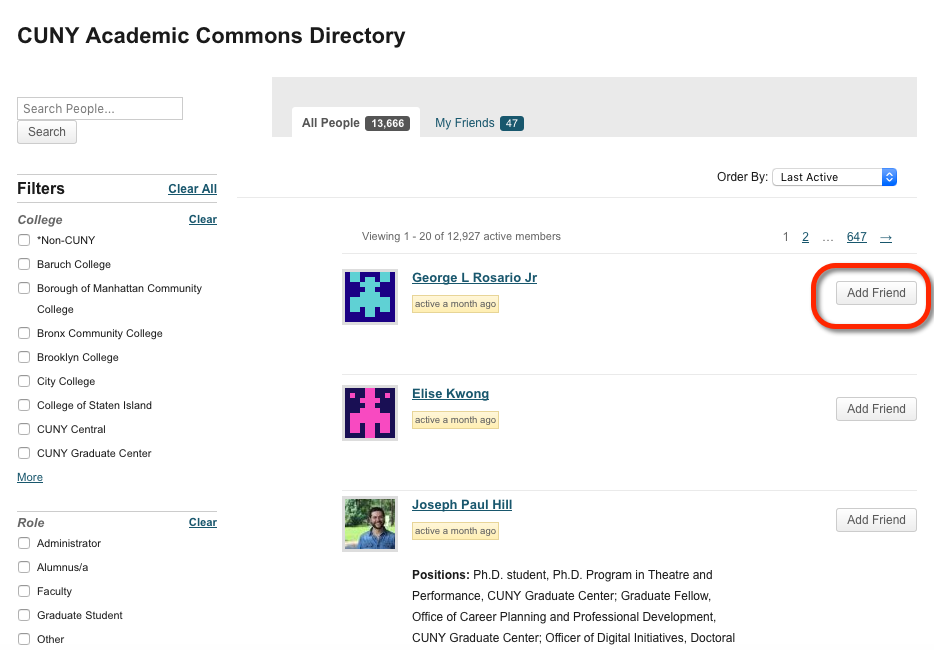Viewport: 934px width, 650px height.
Task: Open George L Rosario Jr's avatar
Action: [x=369, y=297]
